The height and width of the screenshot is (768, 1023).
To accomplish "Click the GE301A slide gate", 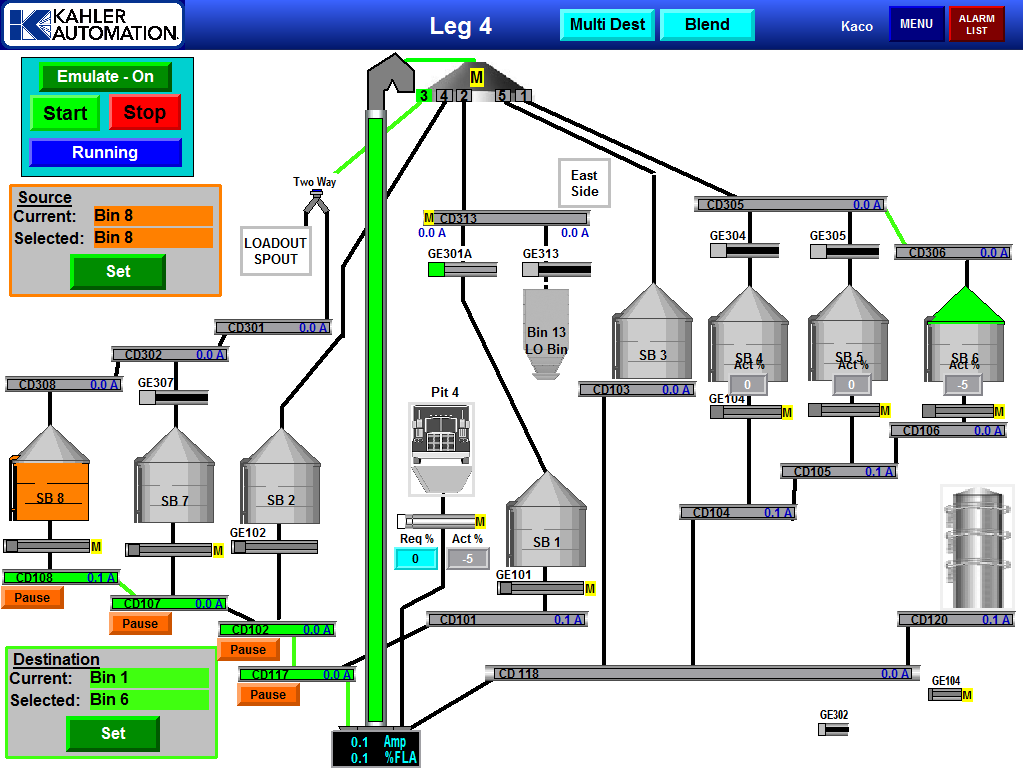I will (x=463, y=269).
